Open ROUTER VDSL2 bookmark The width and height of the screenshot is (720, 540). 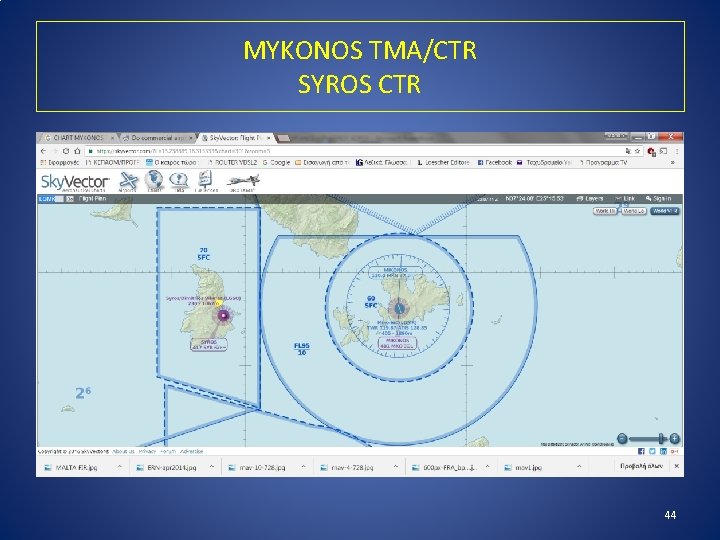[x=233, y=163]
